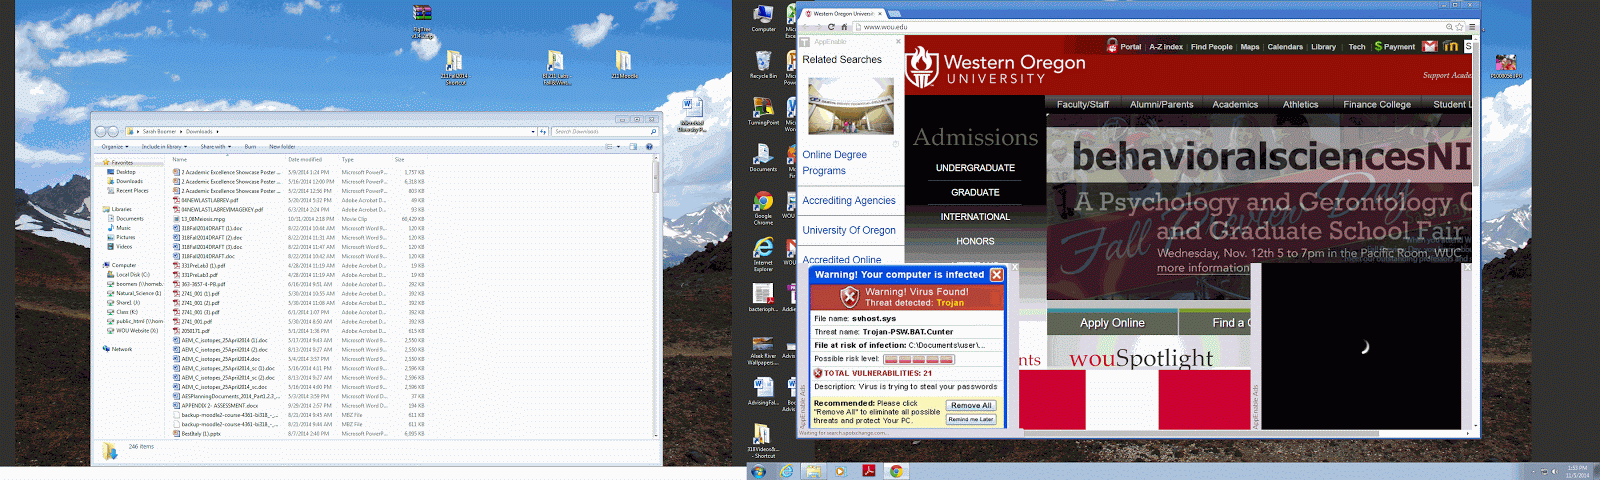Click the Apply Online button

[1112, 323]
